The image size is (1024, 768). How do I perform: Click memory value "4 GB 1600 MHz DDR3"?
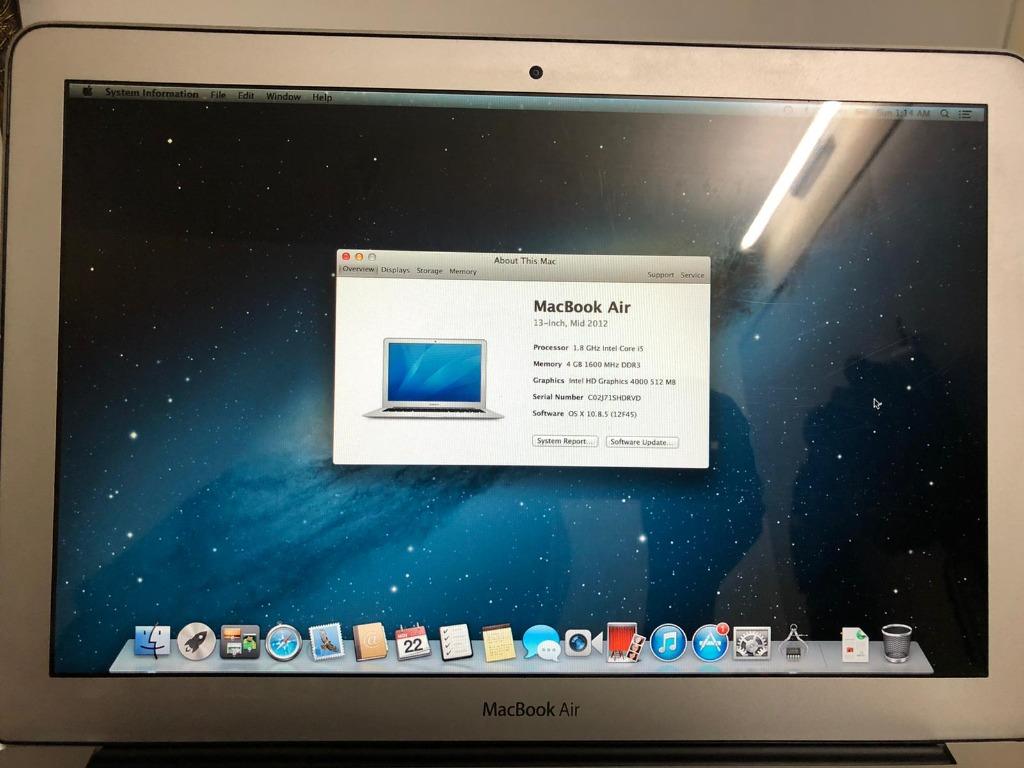pos(603,364)
